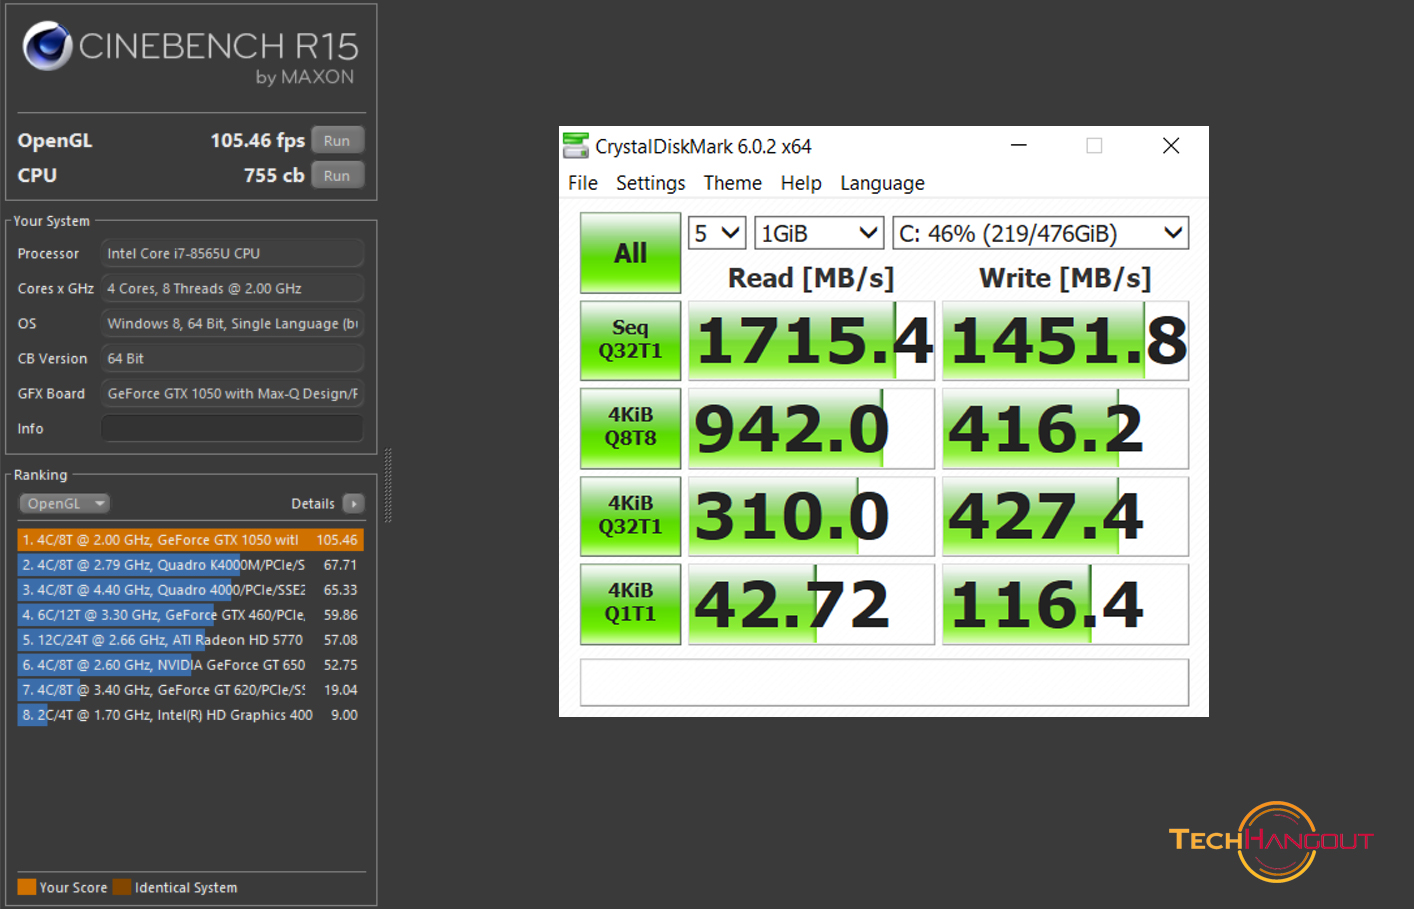Run the OpenGL benchmark
The height and width of the screenshot is (909, 1414).
click(x=337, y=141)
